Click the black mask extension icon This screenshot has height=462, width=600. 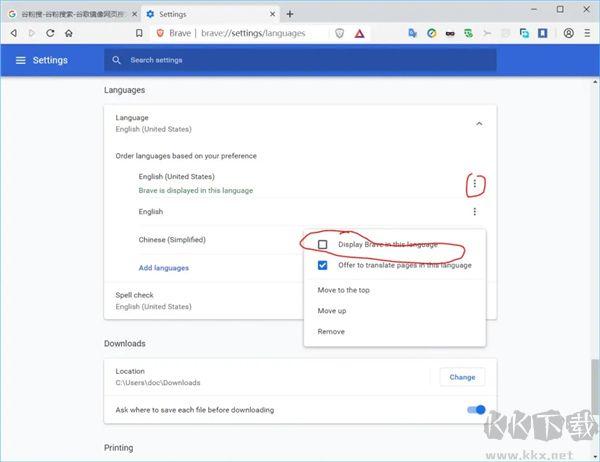(x=450, y=34)
